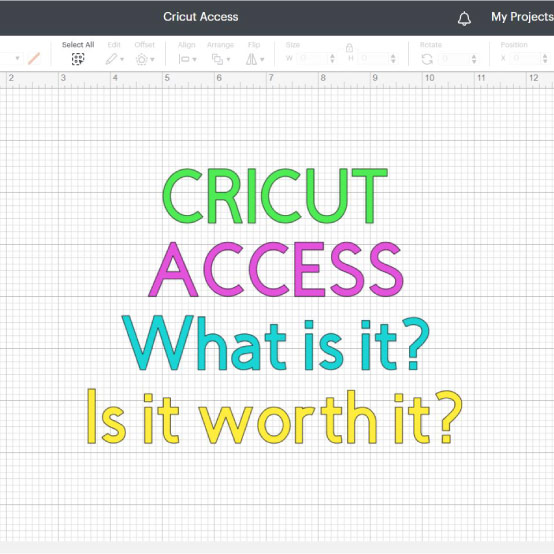Image resolution: width=554 pixels, height=554 pixels.
Task: Click the Rotate icon
Action: click(427, 59)
